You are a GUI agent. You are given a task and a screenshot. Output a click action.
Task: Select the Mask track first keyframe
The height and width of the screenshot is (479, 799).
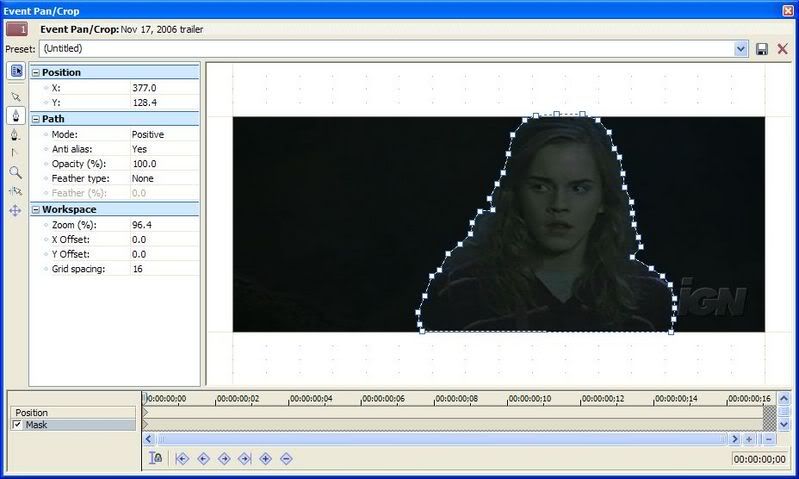click(145, 424)
